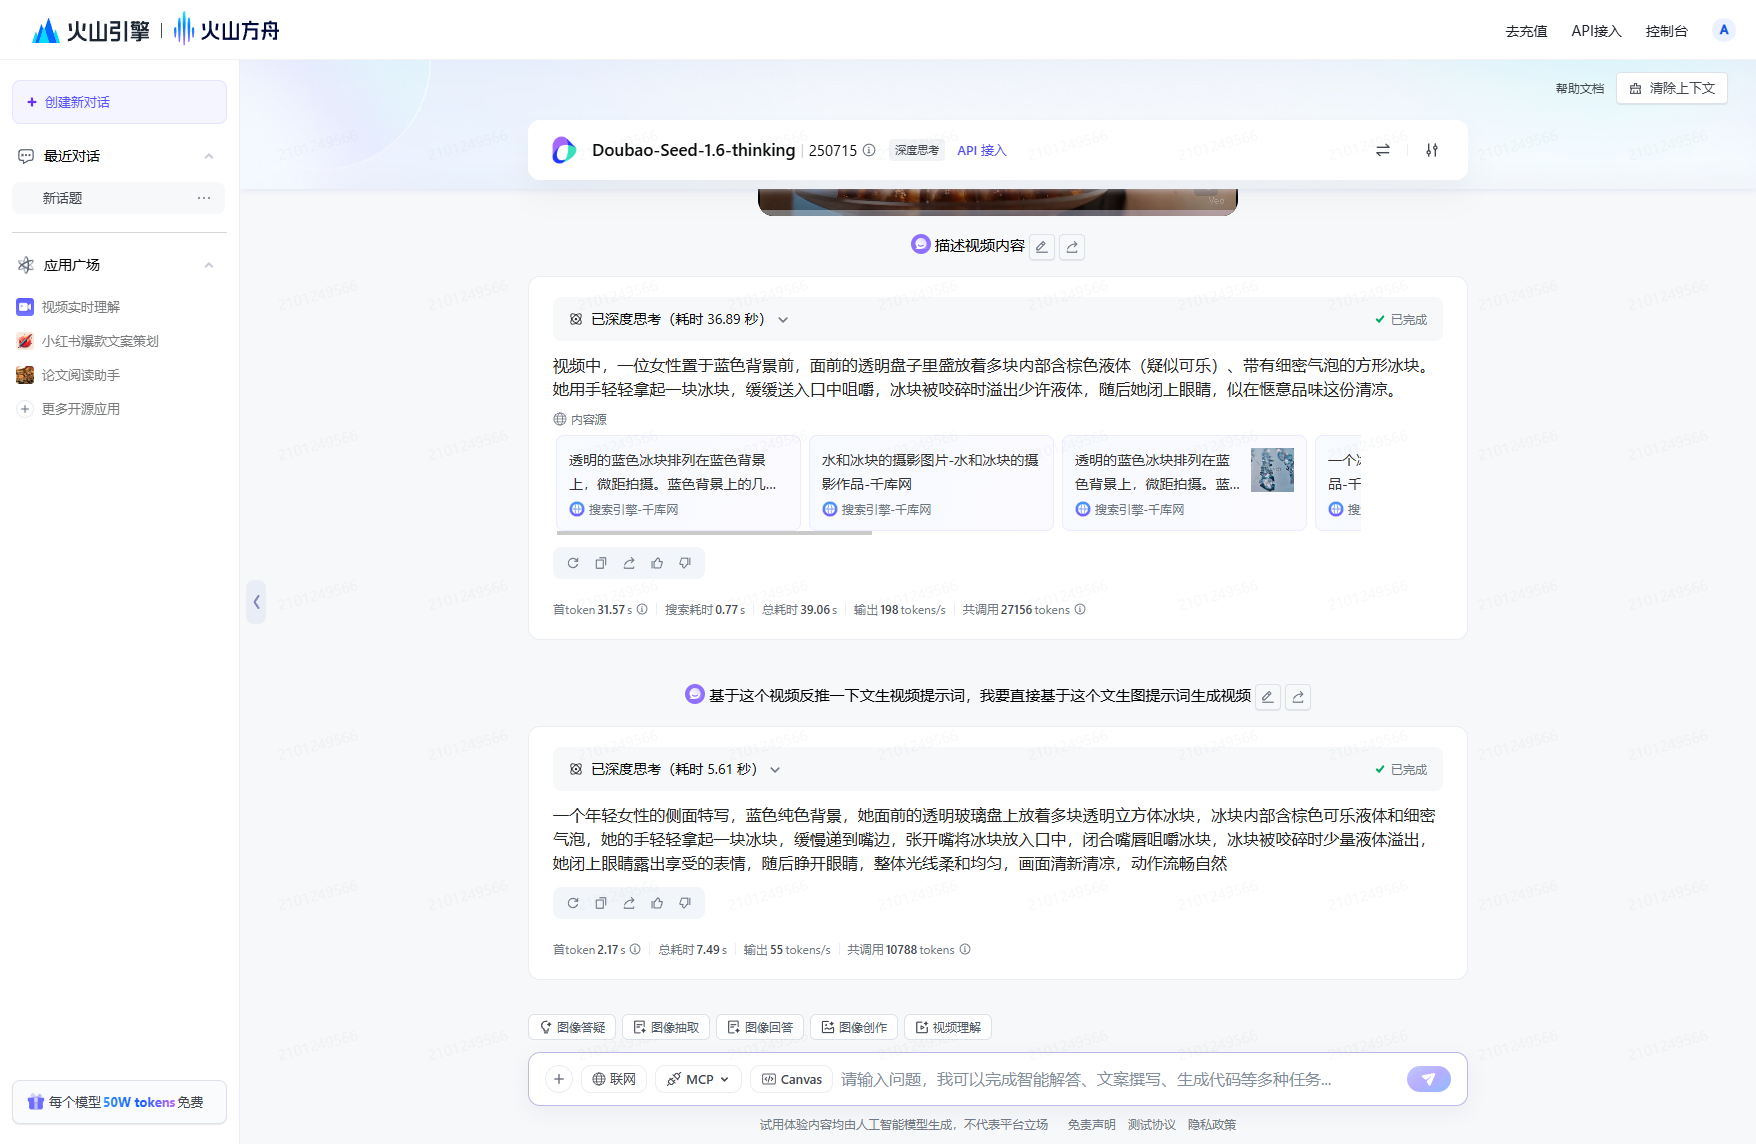The image size is (1756, 1144).
Task: Click the gift icon in tokens banner
Action: coord(36,1102)
